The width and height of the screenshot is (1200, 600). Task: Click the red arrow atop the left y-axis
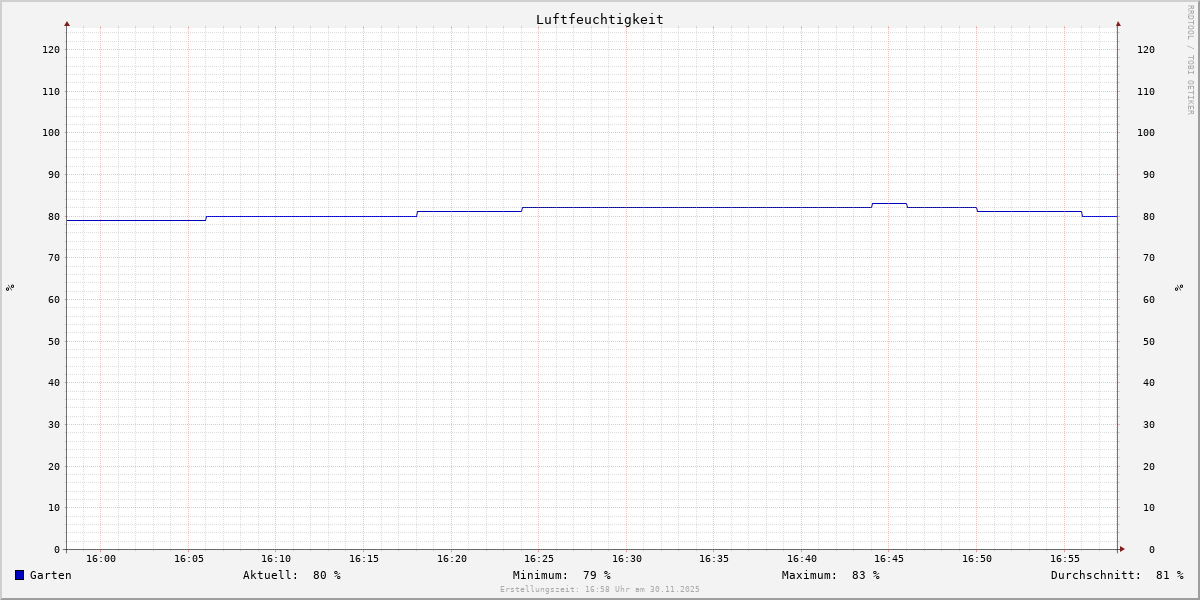[67, 23]
